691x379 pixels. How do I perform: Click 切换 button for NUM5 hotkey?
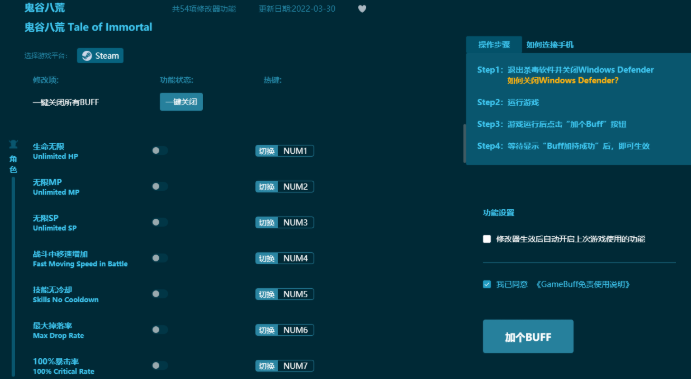pos(267,294)
